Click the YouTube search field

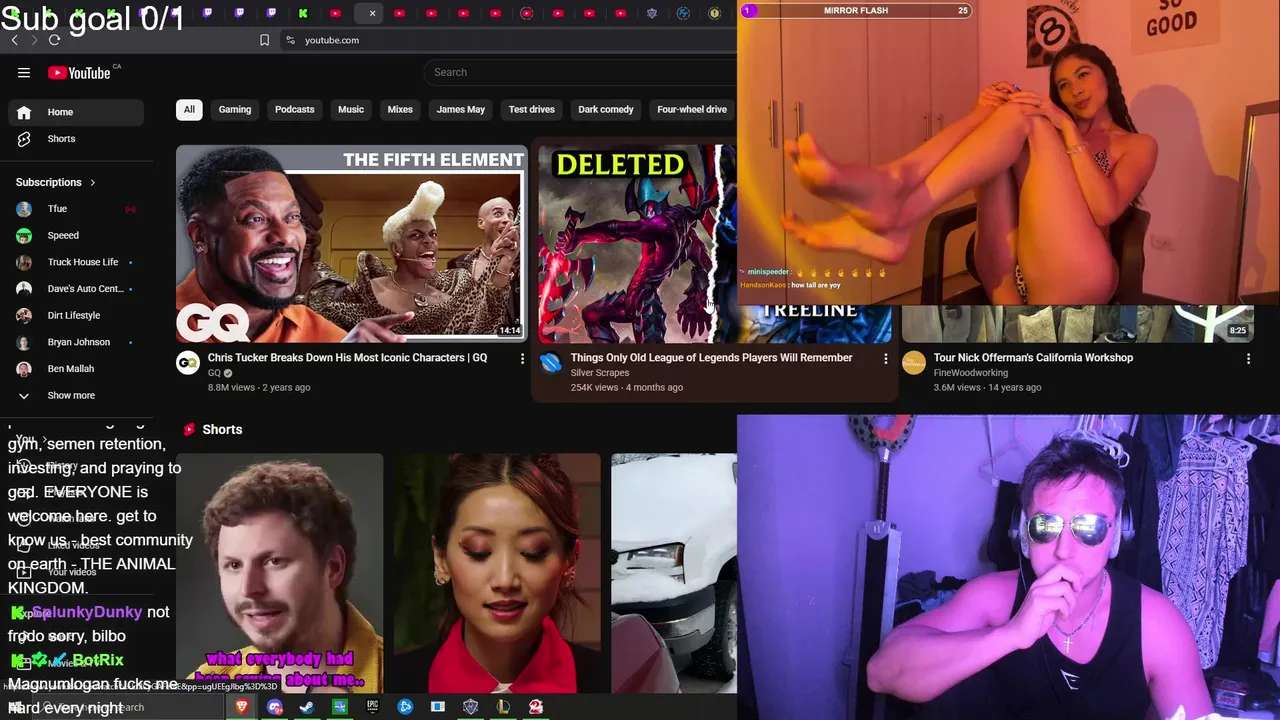[x=580, y=72]
